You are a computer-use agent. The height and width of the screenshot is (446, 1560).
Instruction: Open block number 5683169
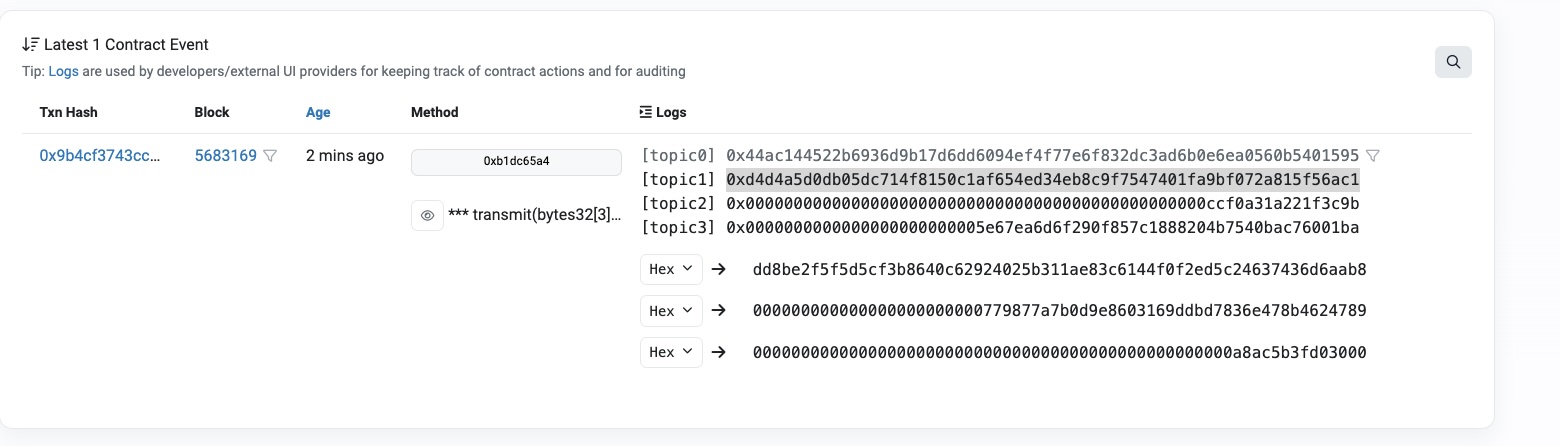[225, 156]
